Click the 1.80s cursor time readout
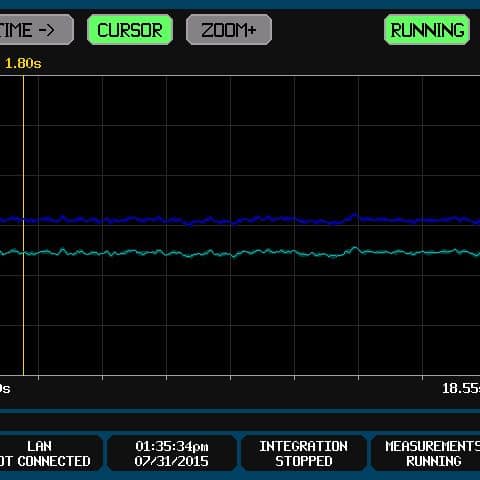The height and width of the screenshot is (480, 480). [x=23, y=63]
